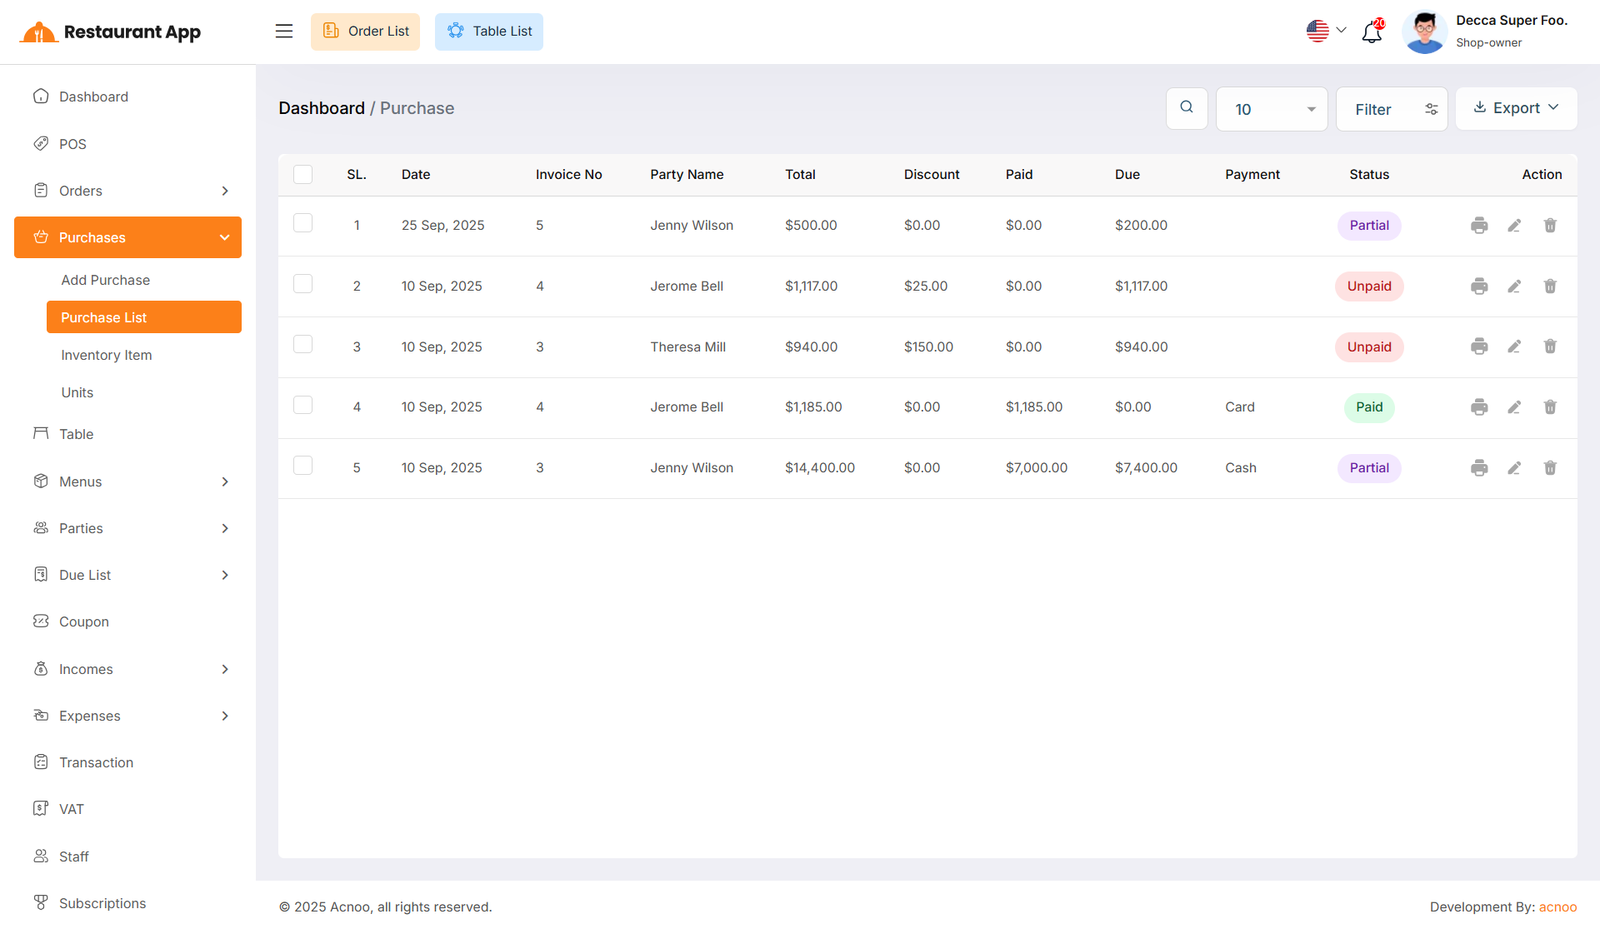The image size is (1600, 933).
Task: Delete the 25 Sep, 2025 purchase
Action: coord(1549,226)
